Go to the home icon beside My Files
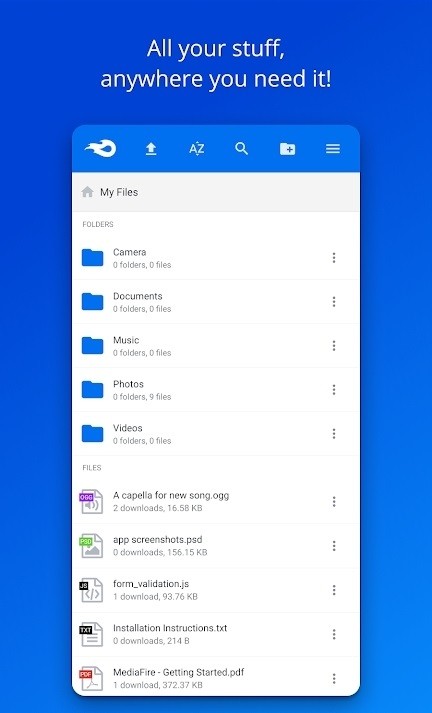The image size is (432, 713). click(87, 192)
